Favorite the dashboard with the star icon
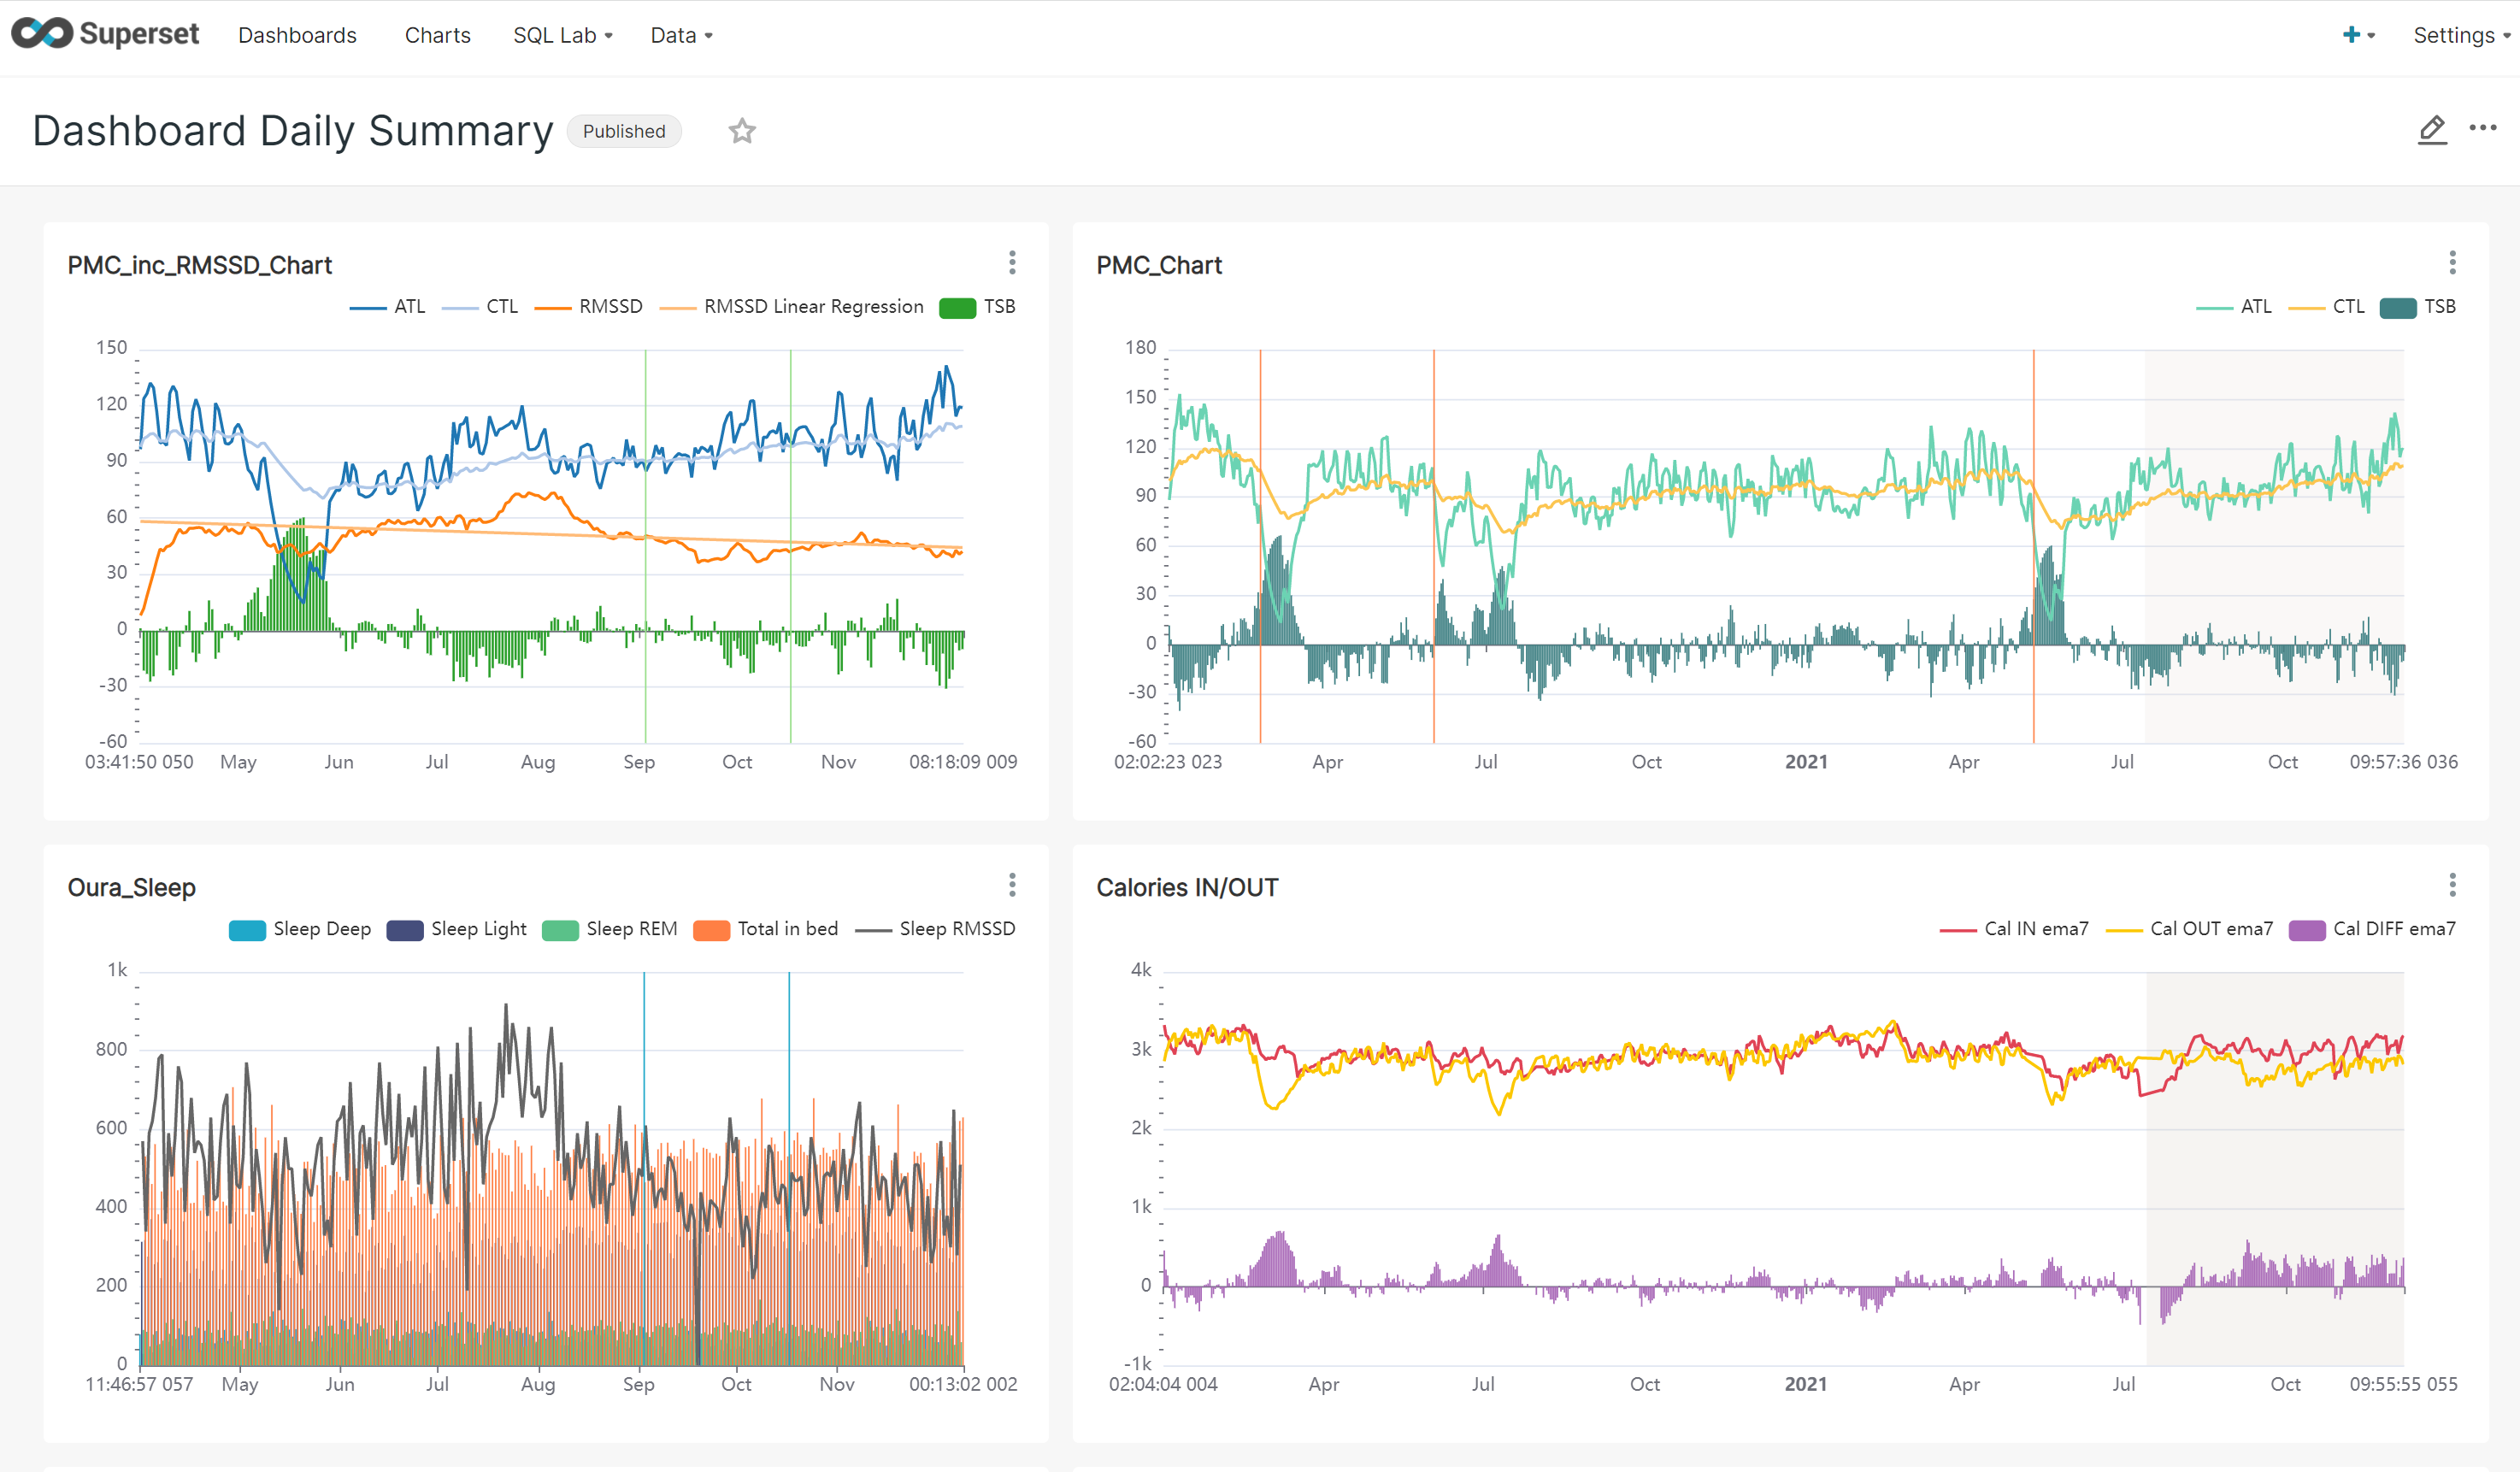Image resolution: width=2520 pixels, height=1472 pixels. click(741, 131)
